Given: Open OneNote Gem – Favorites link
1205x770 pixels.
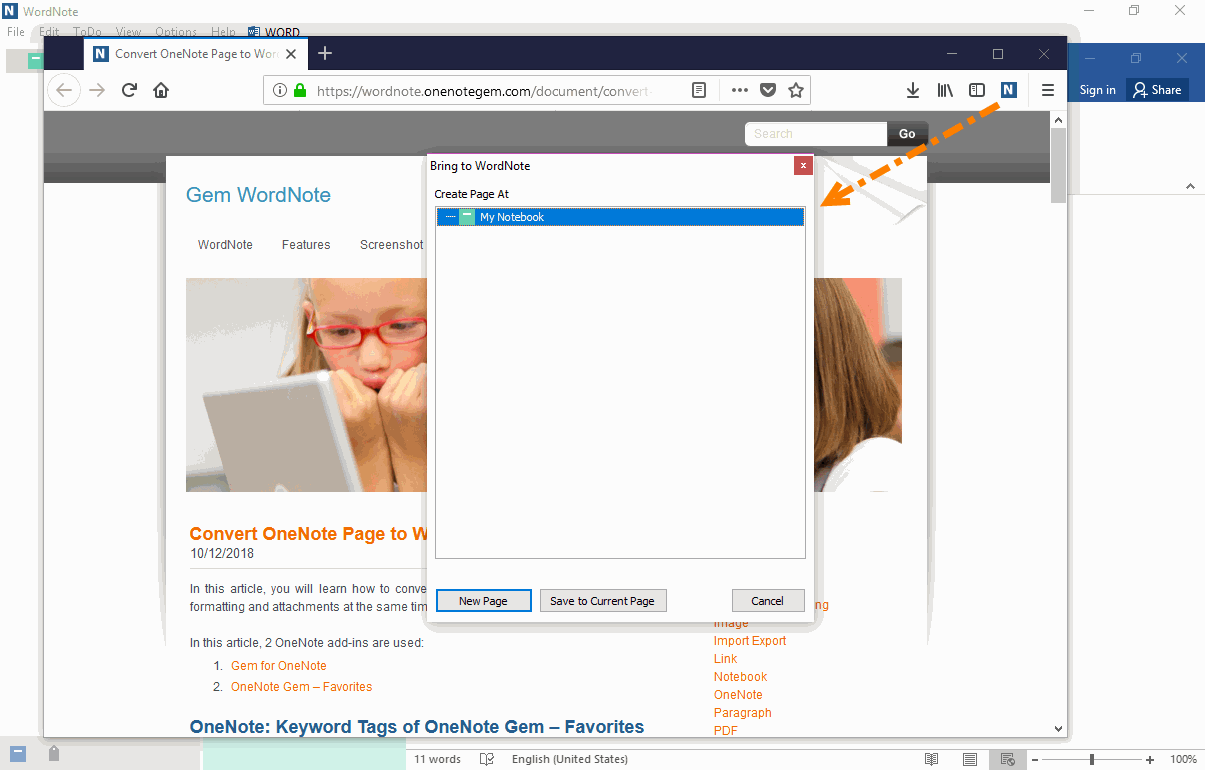Looking at the screenshot, I should 301,687.
